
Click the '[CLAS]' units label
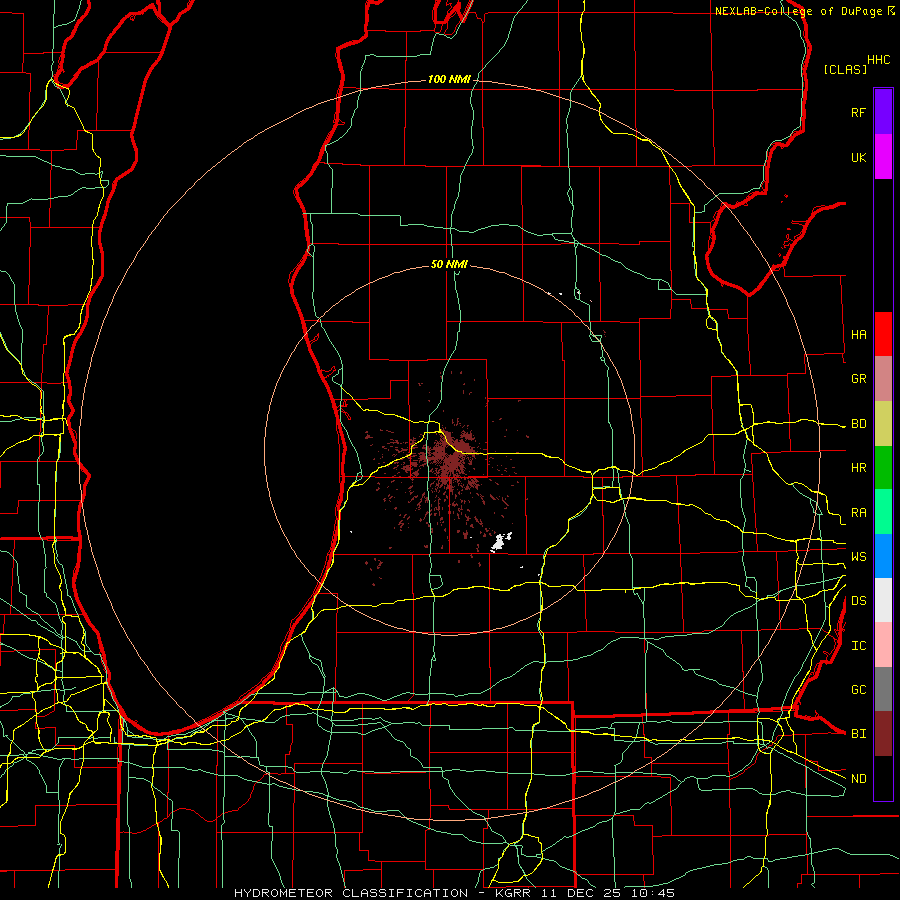pyautogui.click(x=845, y=69)
